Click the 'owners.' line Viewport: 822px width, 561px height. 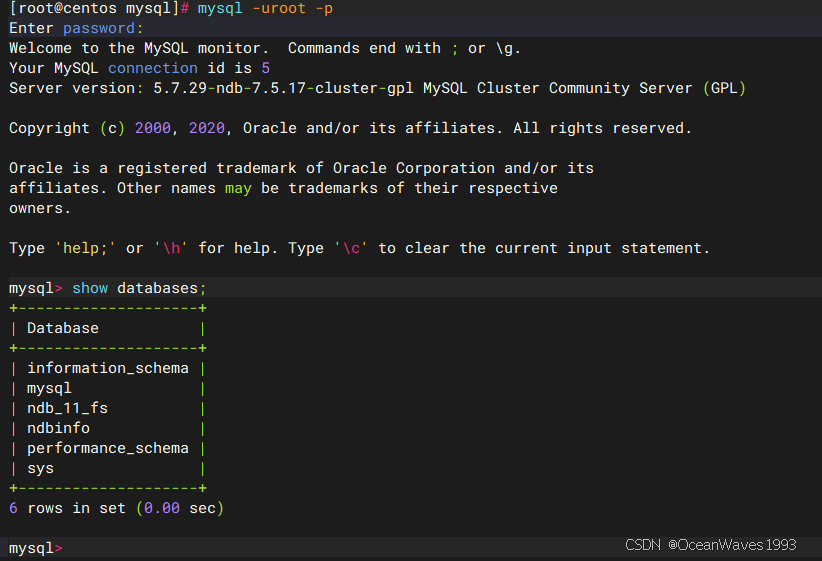pyautogui.click(x=40, y=208)
